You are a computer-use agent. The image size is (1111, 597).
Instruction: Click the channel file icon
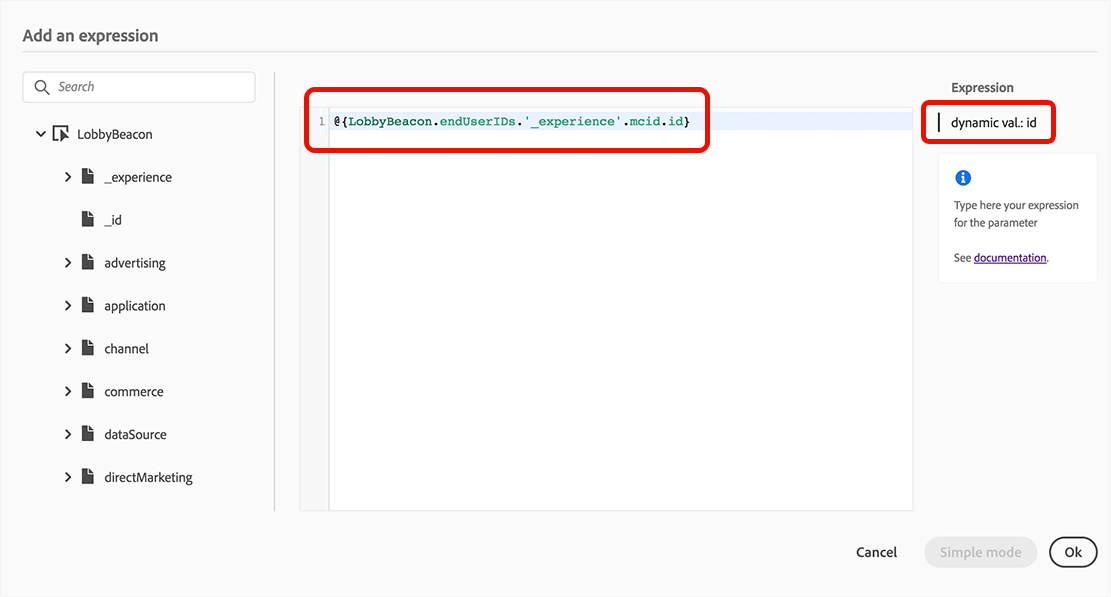[88, 348]
